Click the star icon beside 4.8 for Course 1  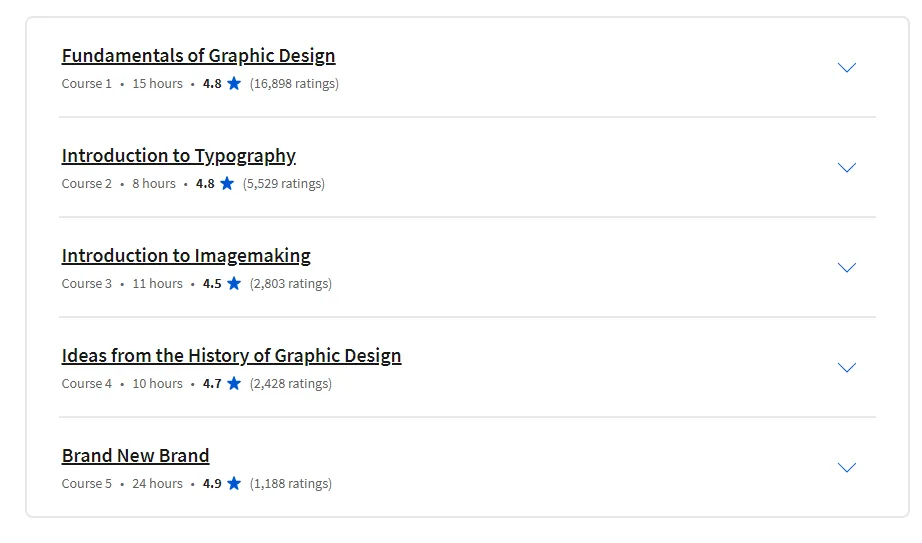234,84
